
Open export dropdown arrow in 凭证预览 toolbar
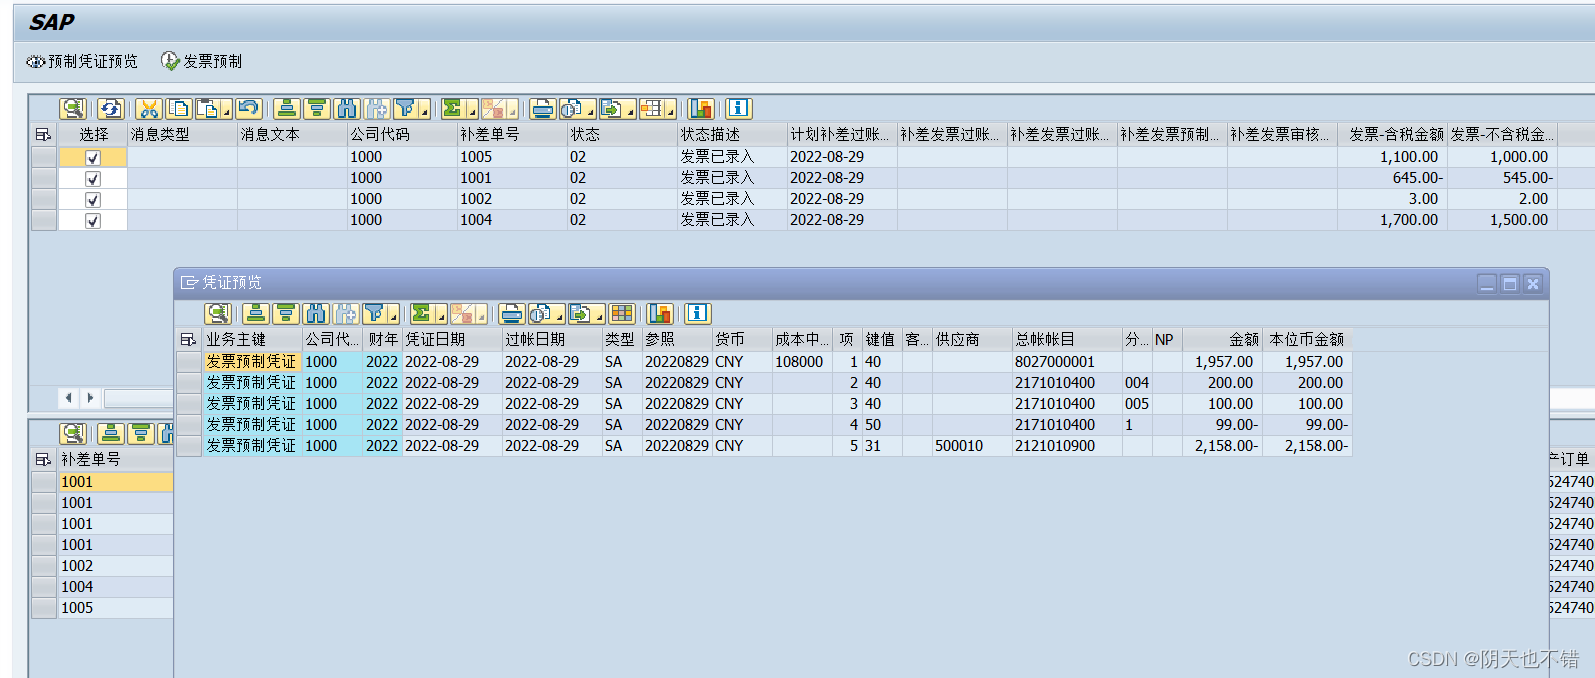(x=599, y=316)
